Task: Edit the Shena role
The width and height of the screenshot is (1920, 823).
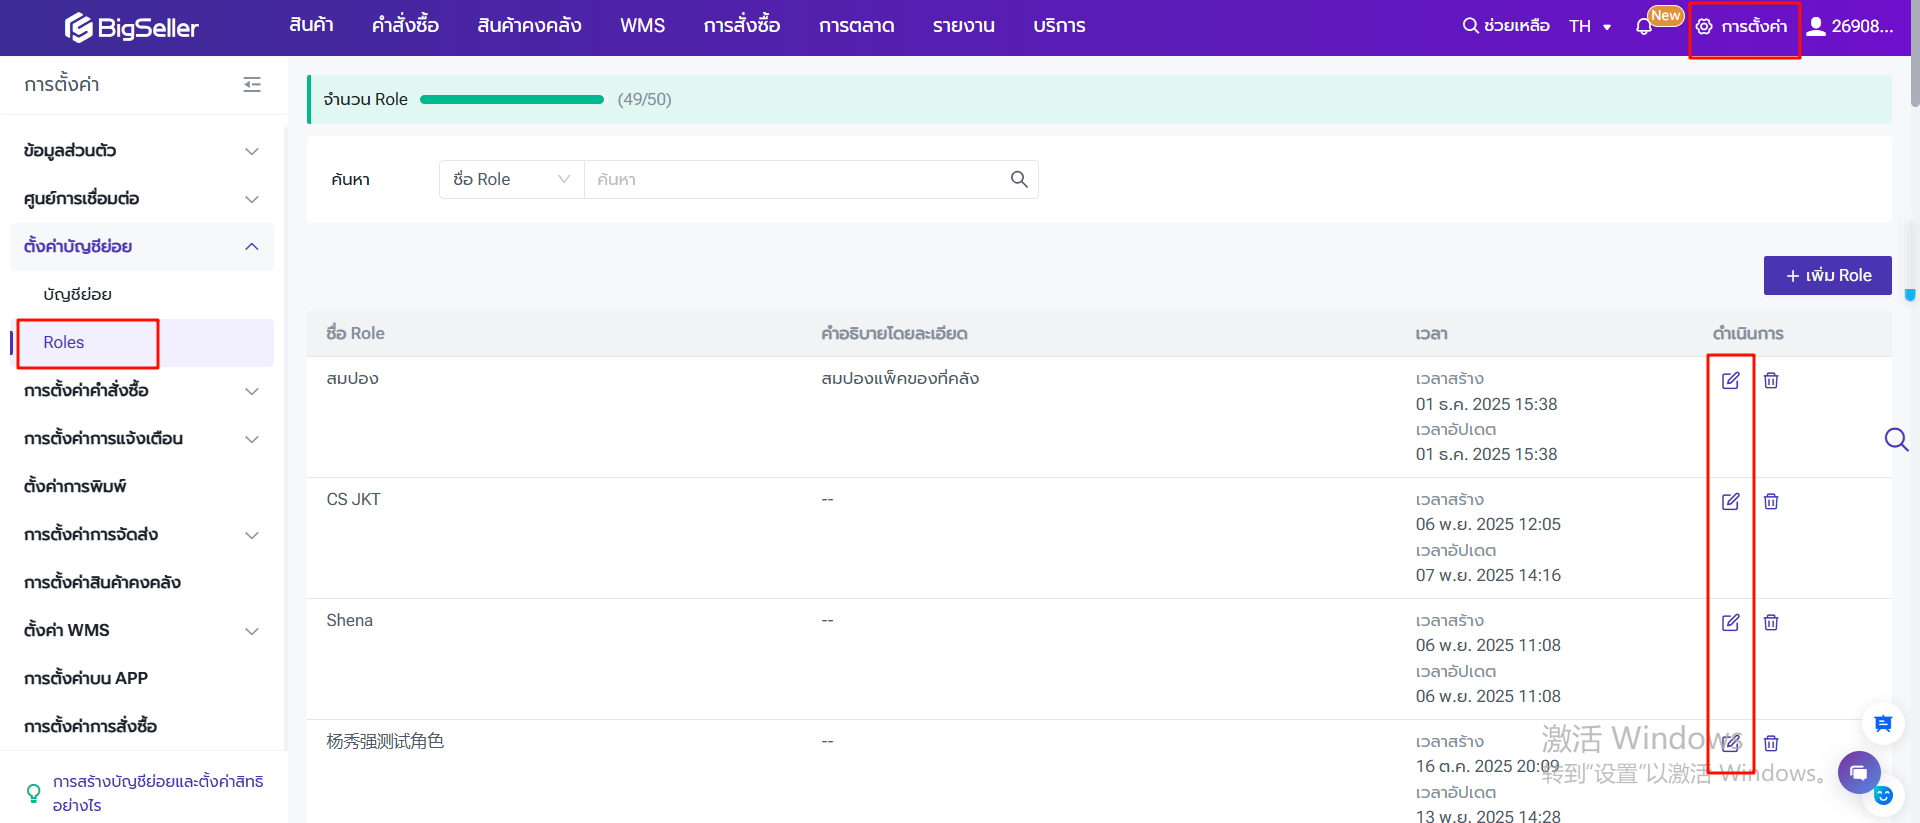Action: [1730, 622]
